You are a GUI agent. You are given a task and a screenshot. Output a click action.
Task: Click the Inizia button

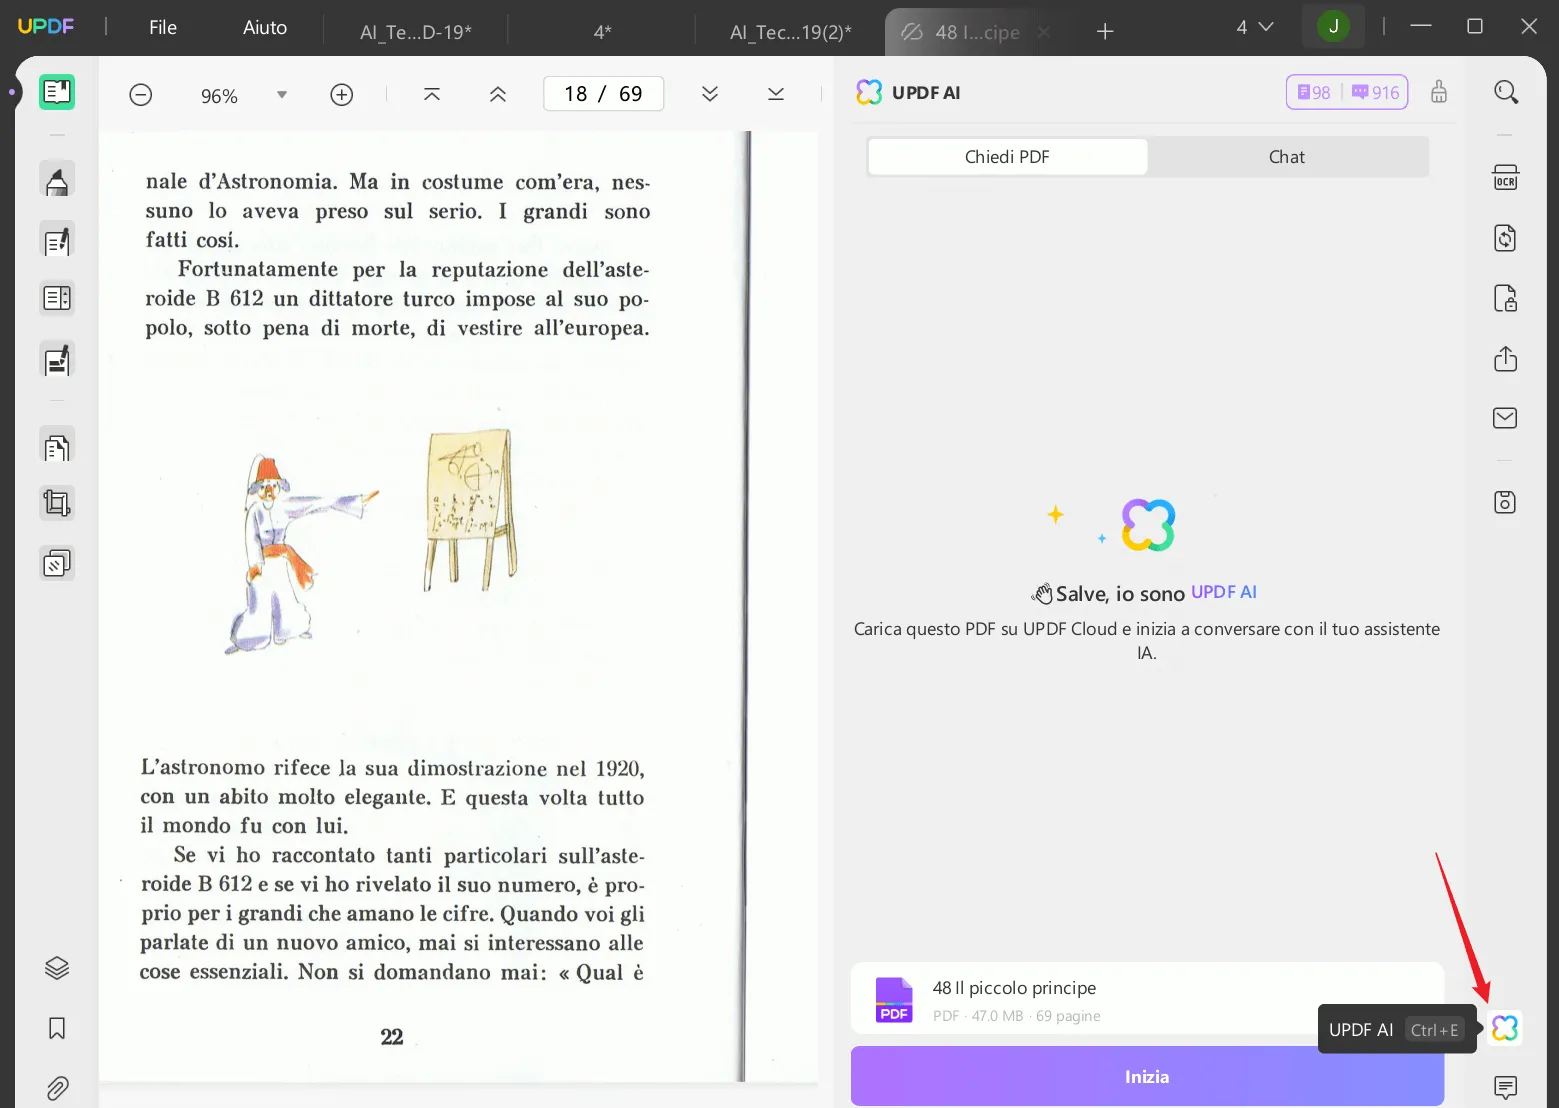pyautogui.click(x=1147, y=1077)
